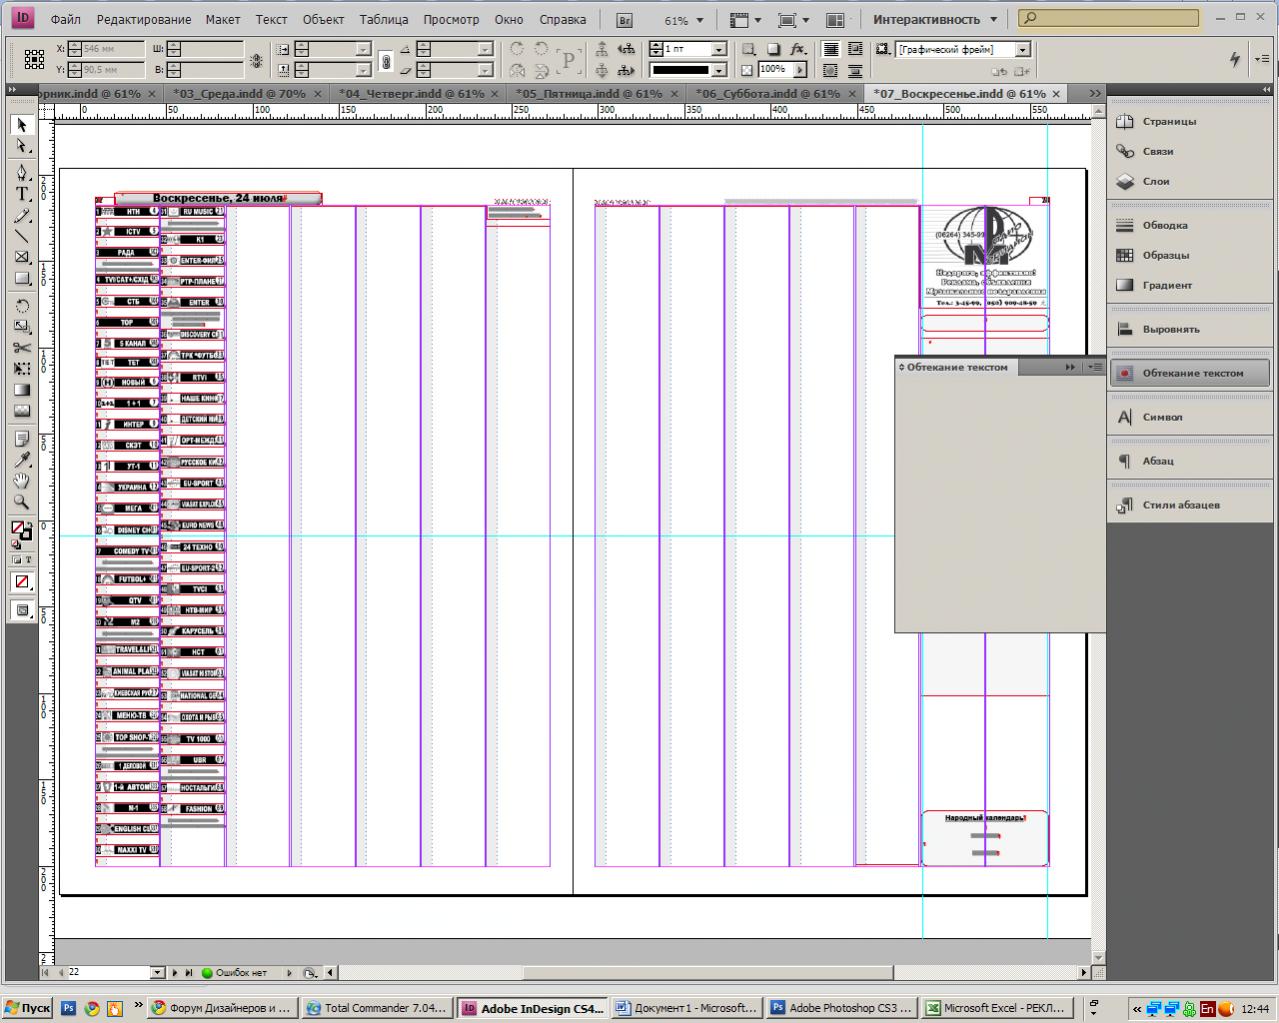Open the Стили абзацев panel
Viewport: 1279px width, 1023px height.
click(1191, 505)
